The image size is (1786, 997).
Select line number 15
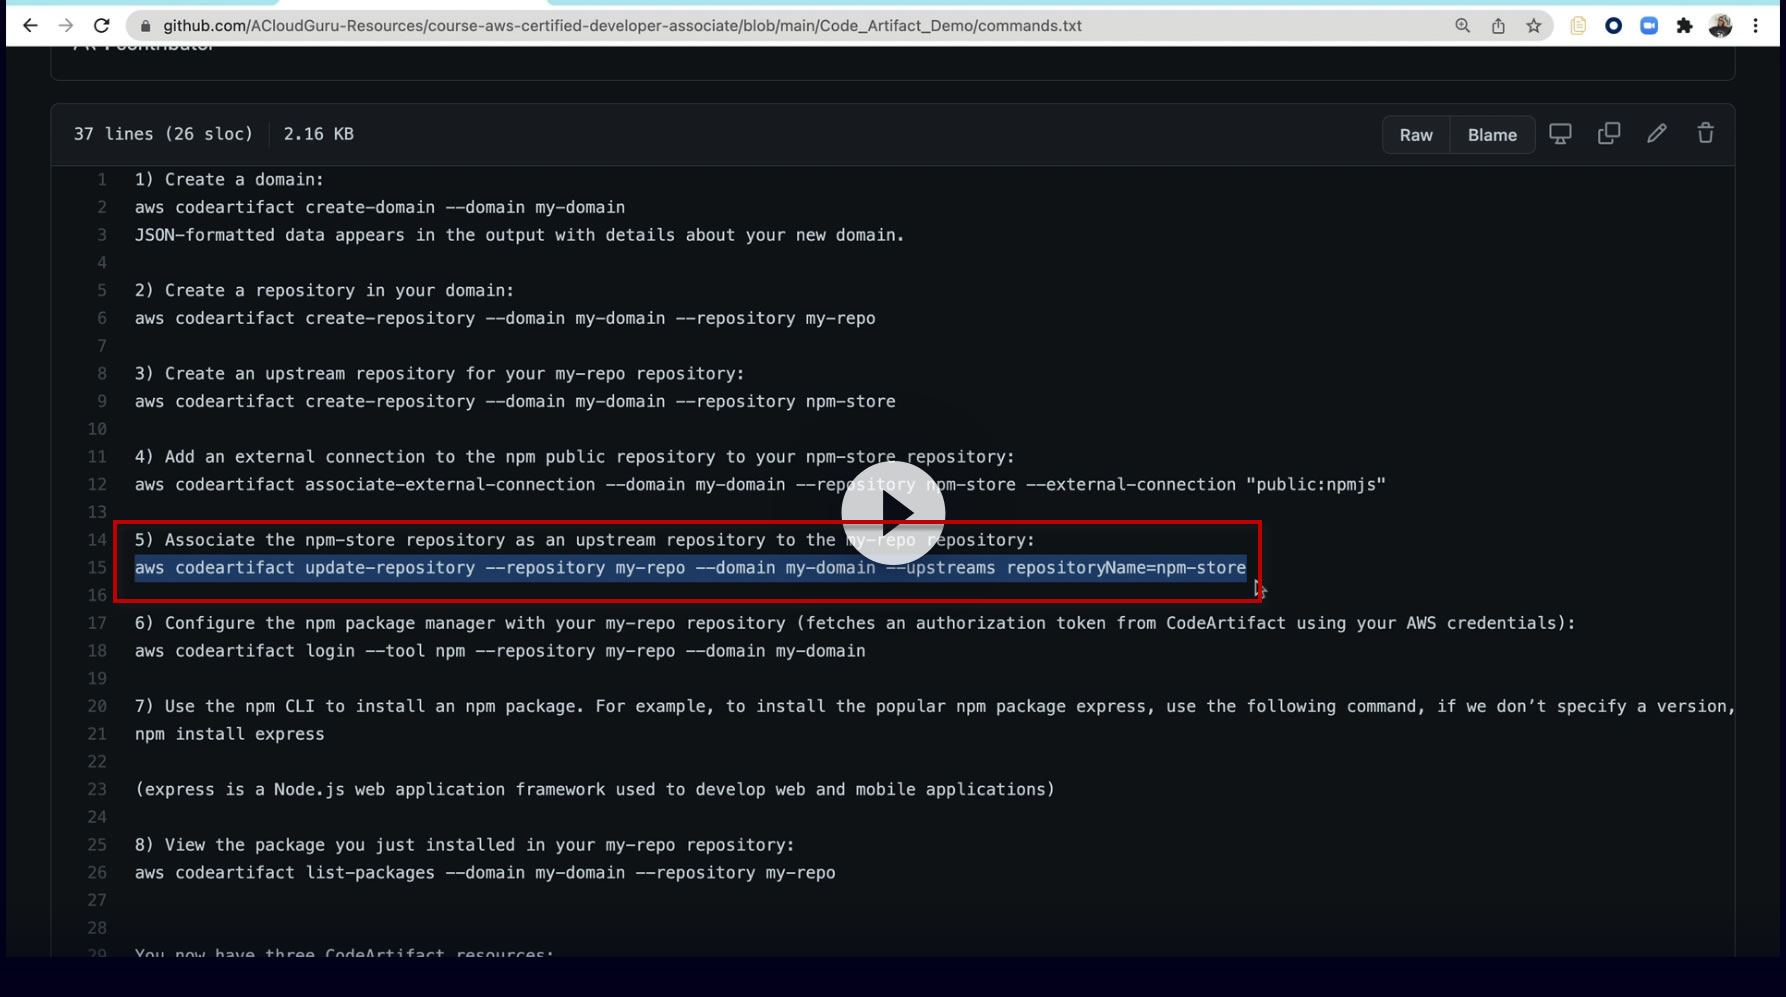(97, 568)
